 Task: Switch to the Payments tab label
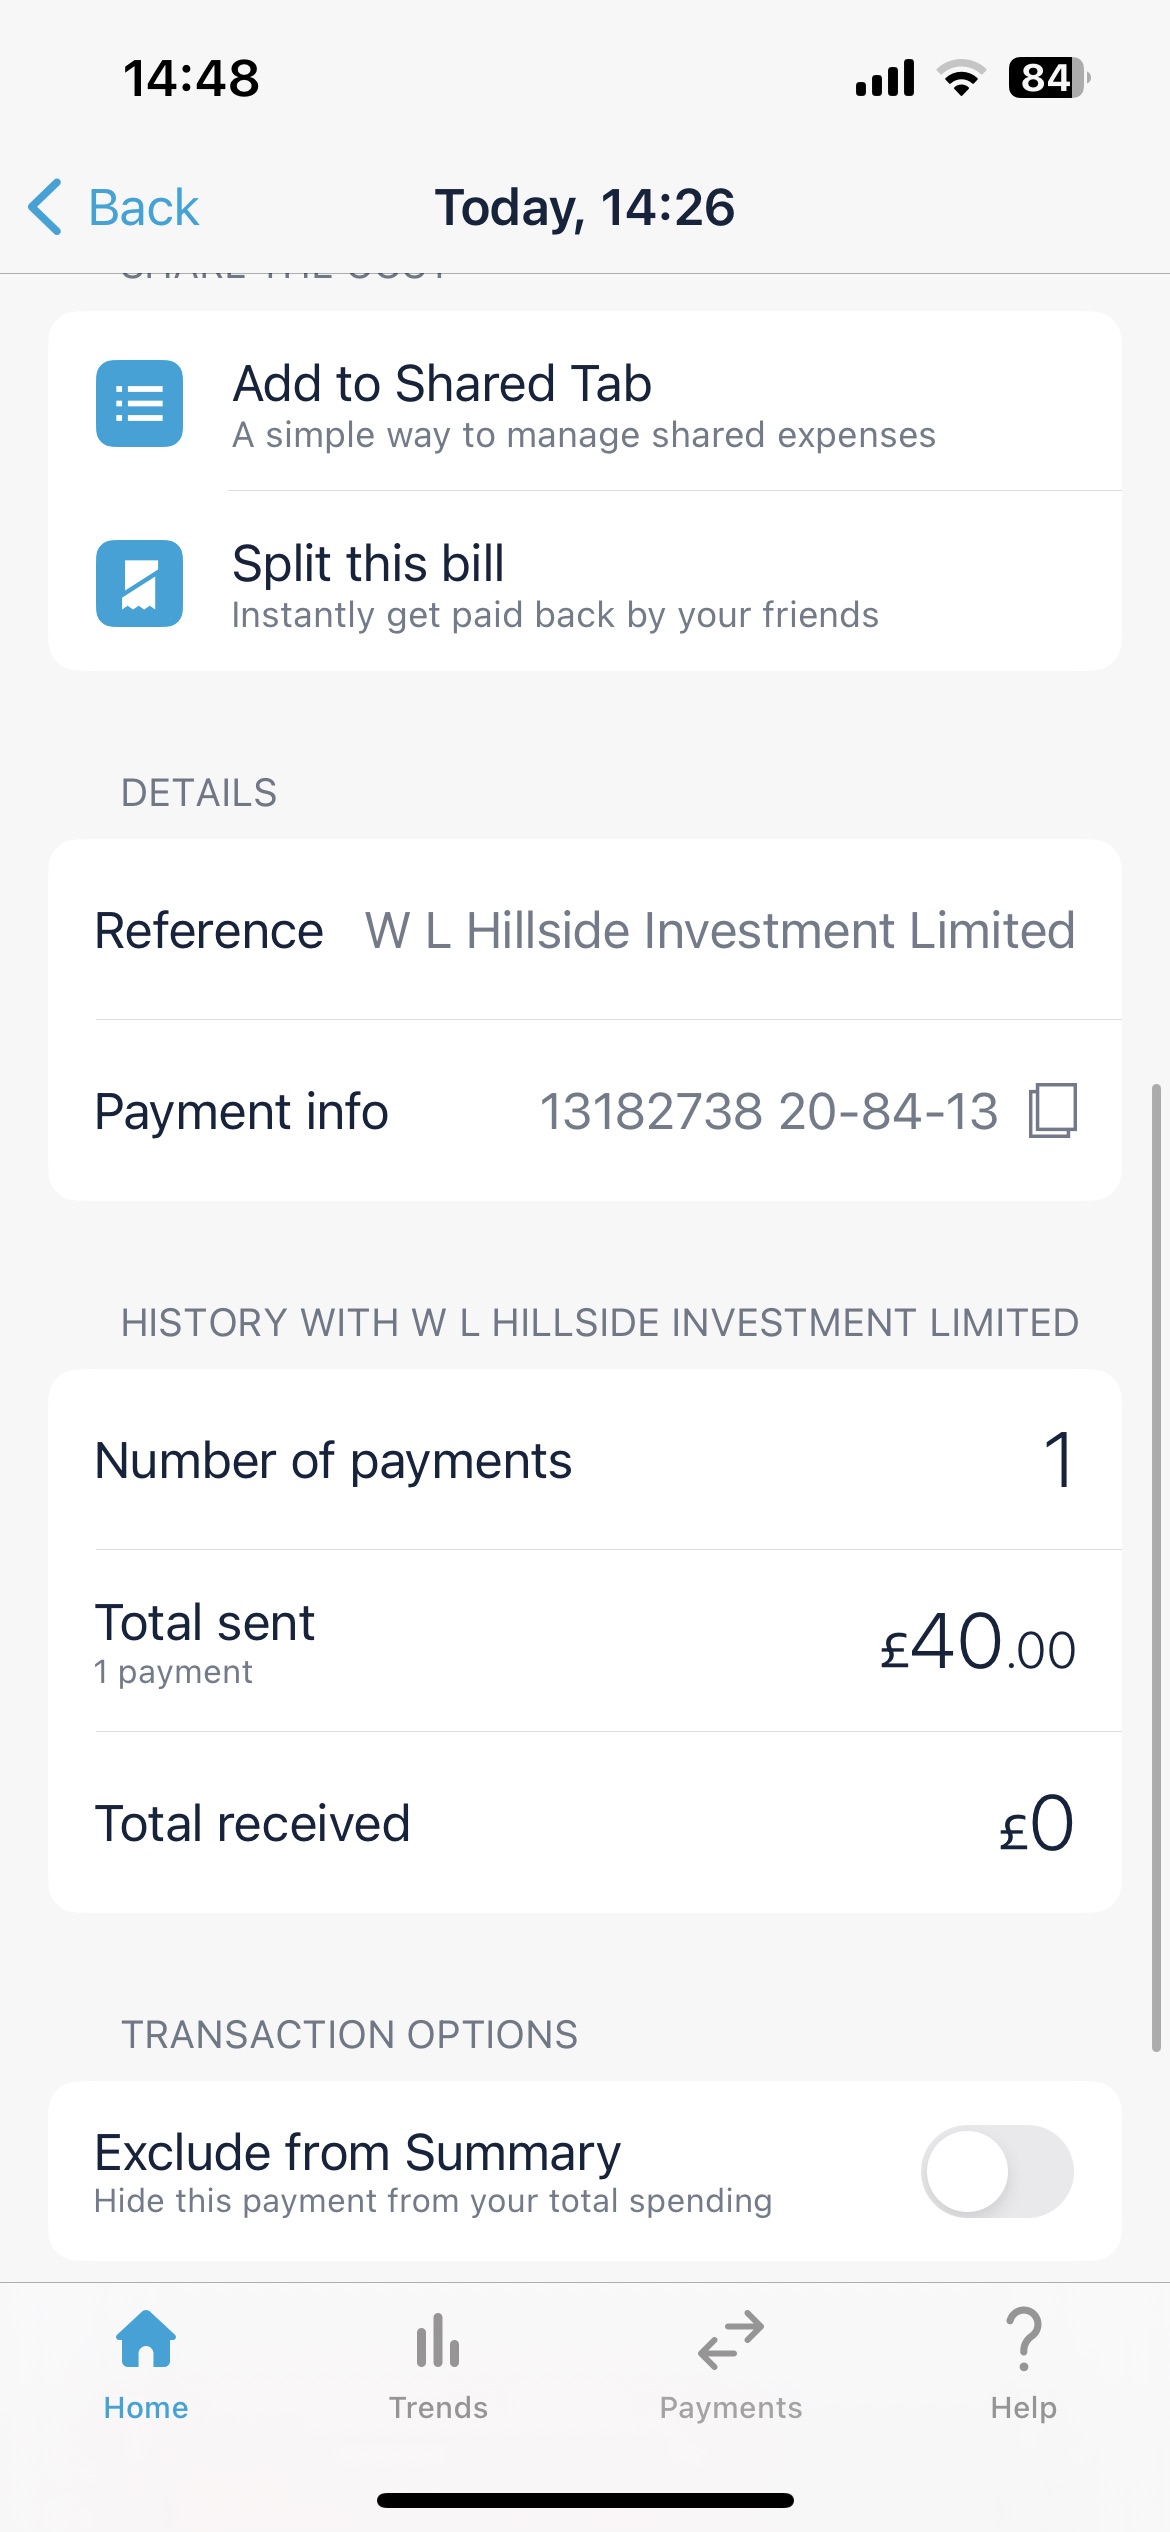tap(731, 2408)
